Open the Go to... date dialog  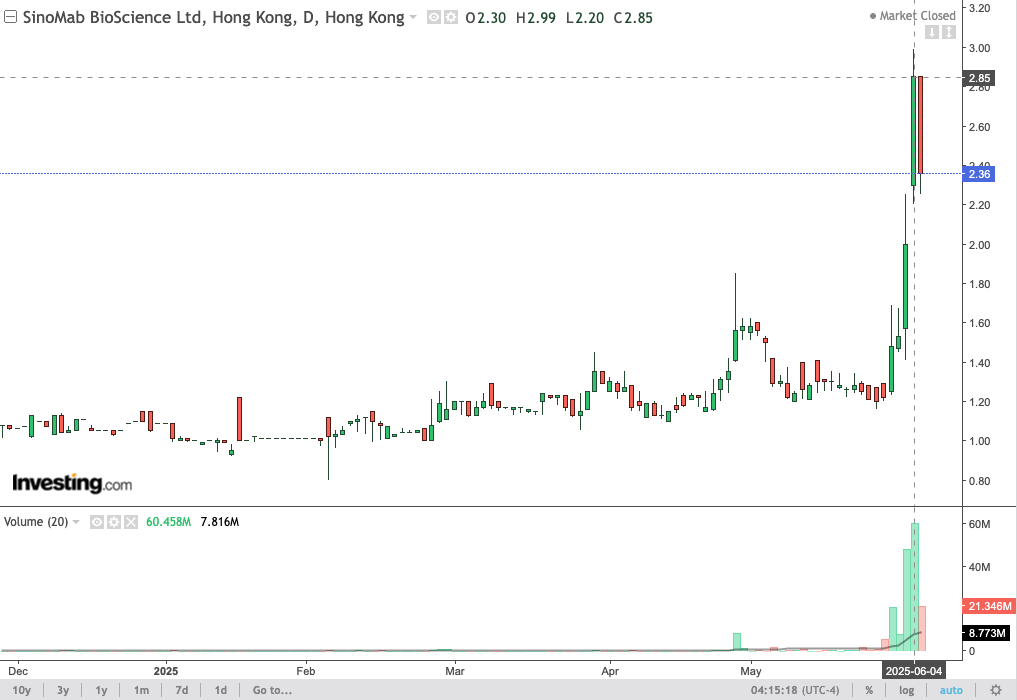click(x=272, y=690)
